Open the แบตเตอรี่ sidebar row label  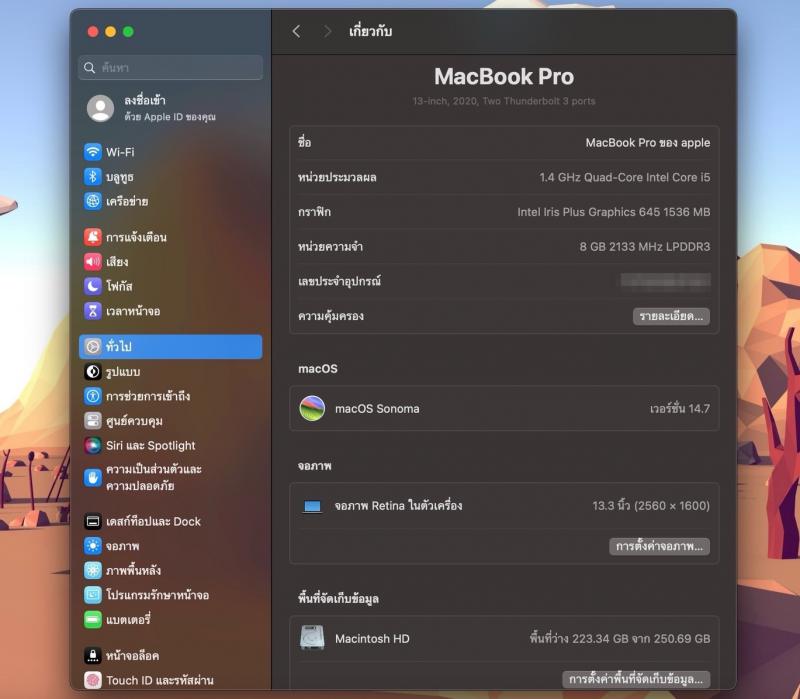(128, 619)
